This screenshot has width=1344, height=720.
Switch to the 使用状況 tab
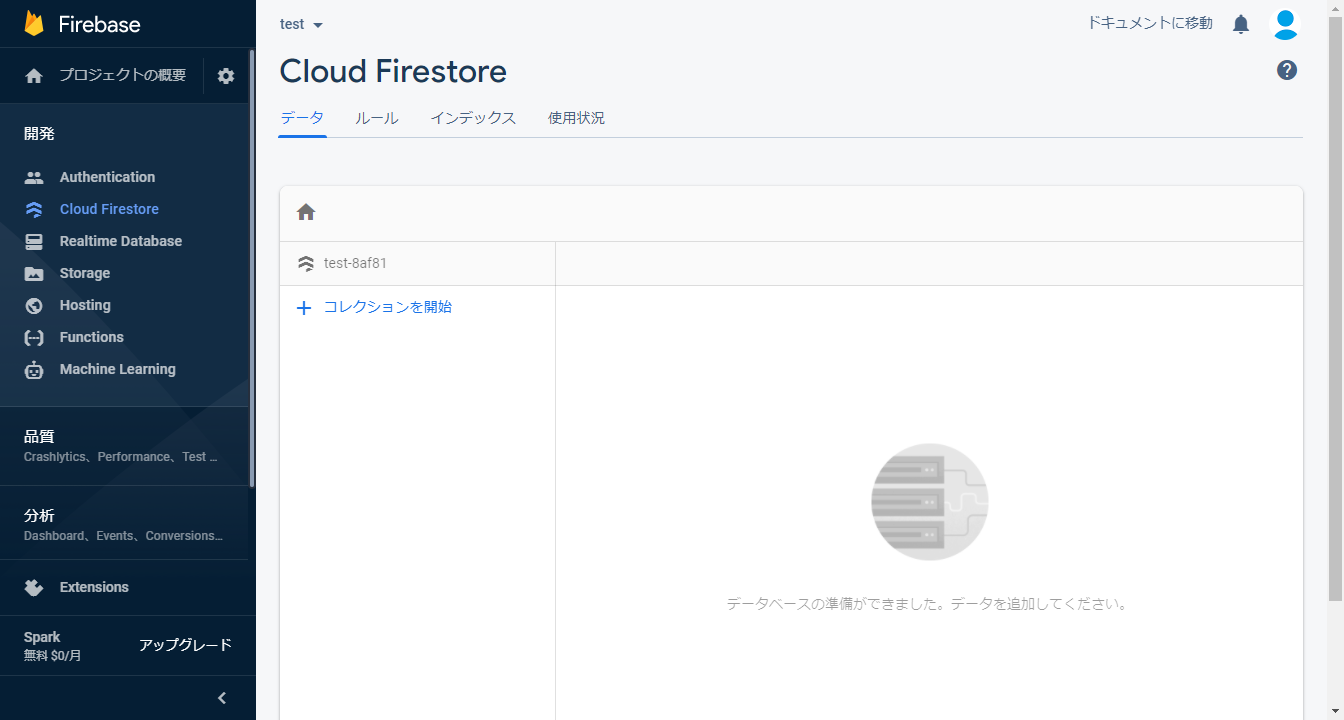point(576,118)
